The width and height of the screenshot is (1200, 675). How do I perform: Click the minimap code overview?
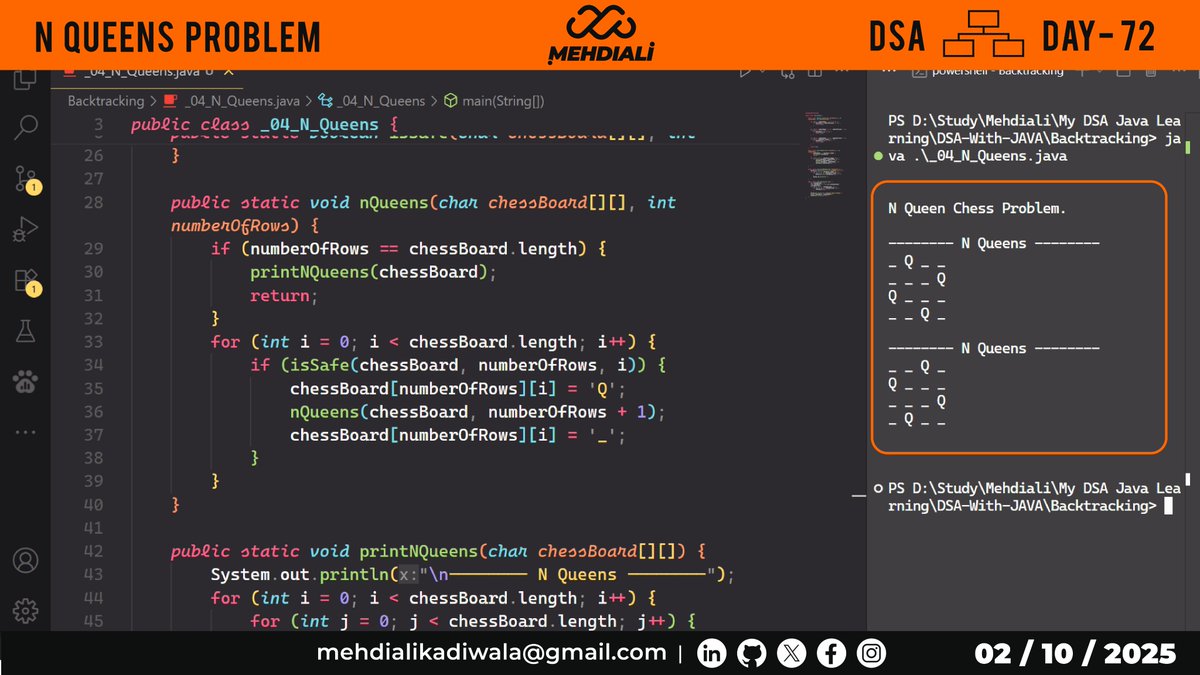click(x=826, y=155)
